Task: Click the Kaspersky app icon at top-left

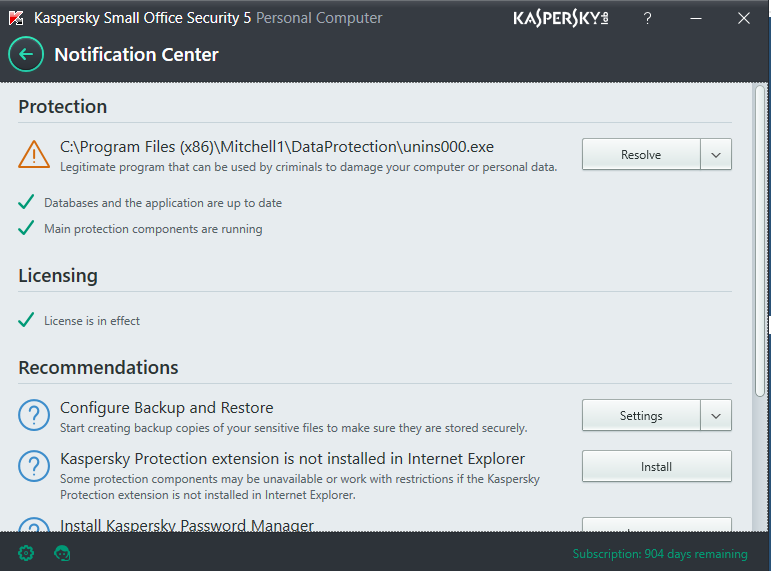Action: (x=16, y=18)
